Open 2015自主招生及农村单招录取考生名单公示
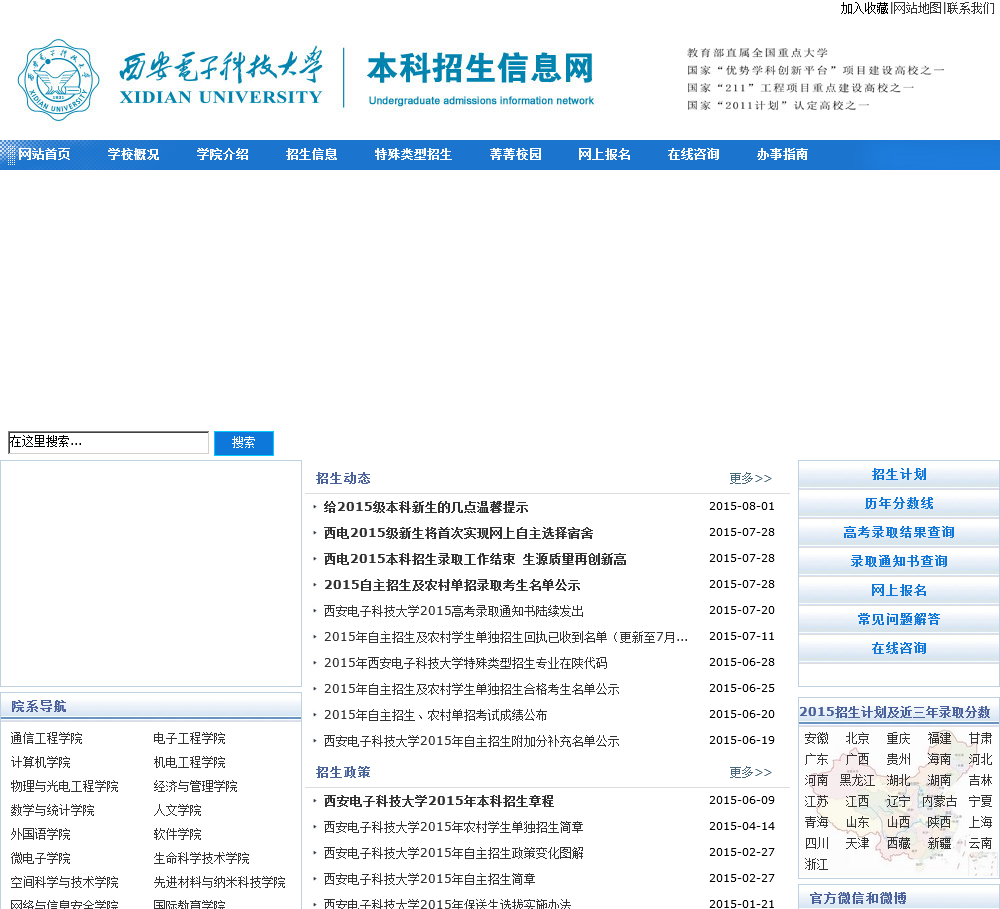This screenshot has width=1000, height=909. coord(452,585)
